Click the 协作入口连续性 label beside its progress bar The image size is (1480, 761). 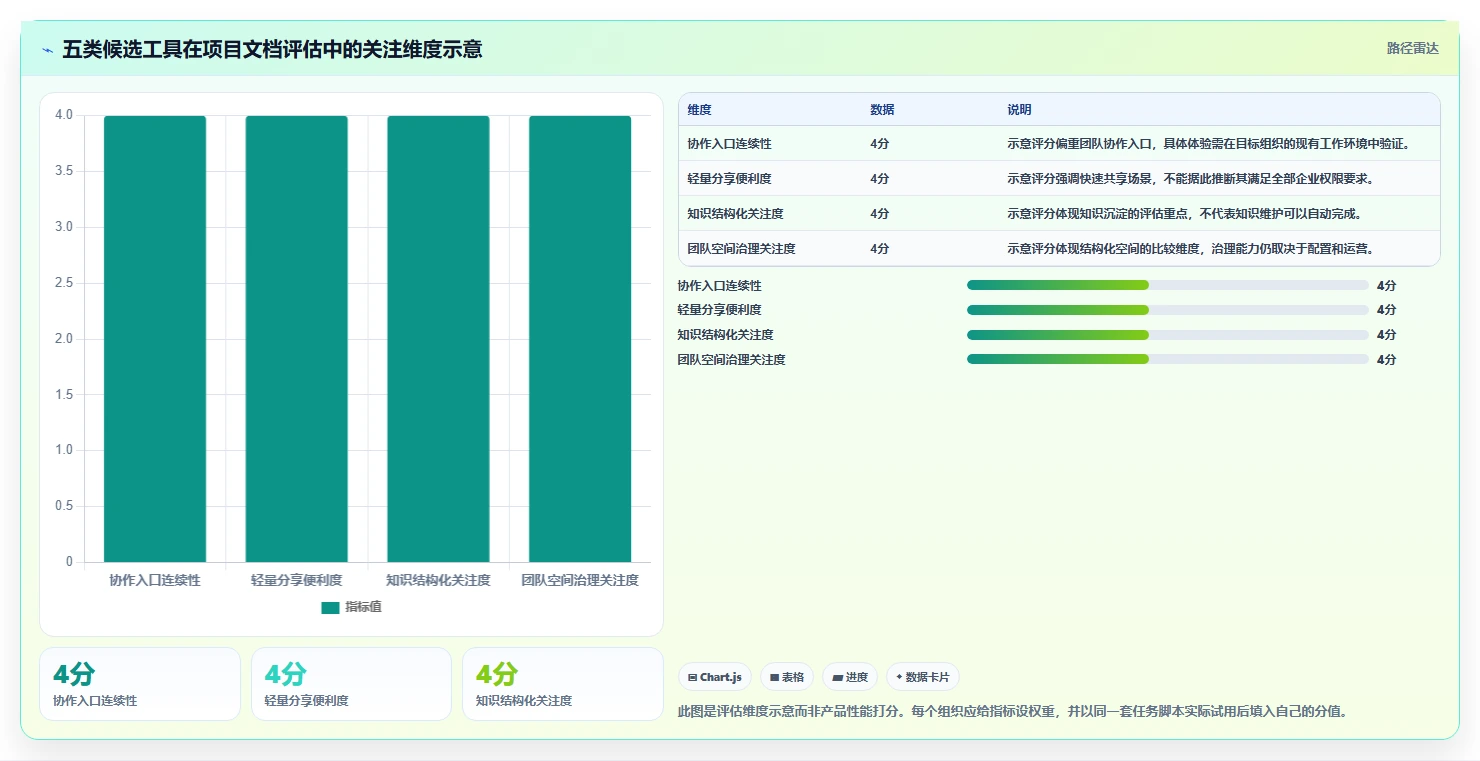pyautogui.click(x=719, y=286)
